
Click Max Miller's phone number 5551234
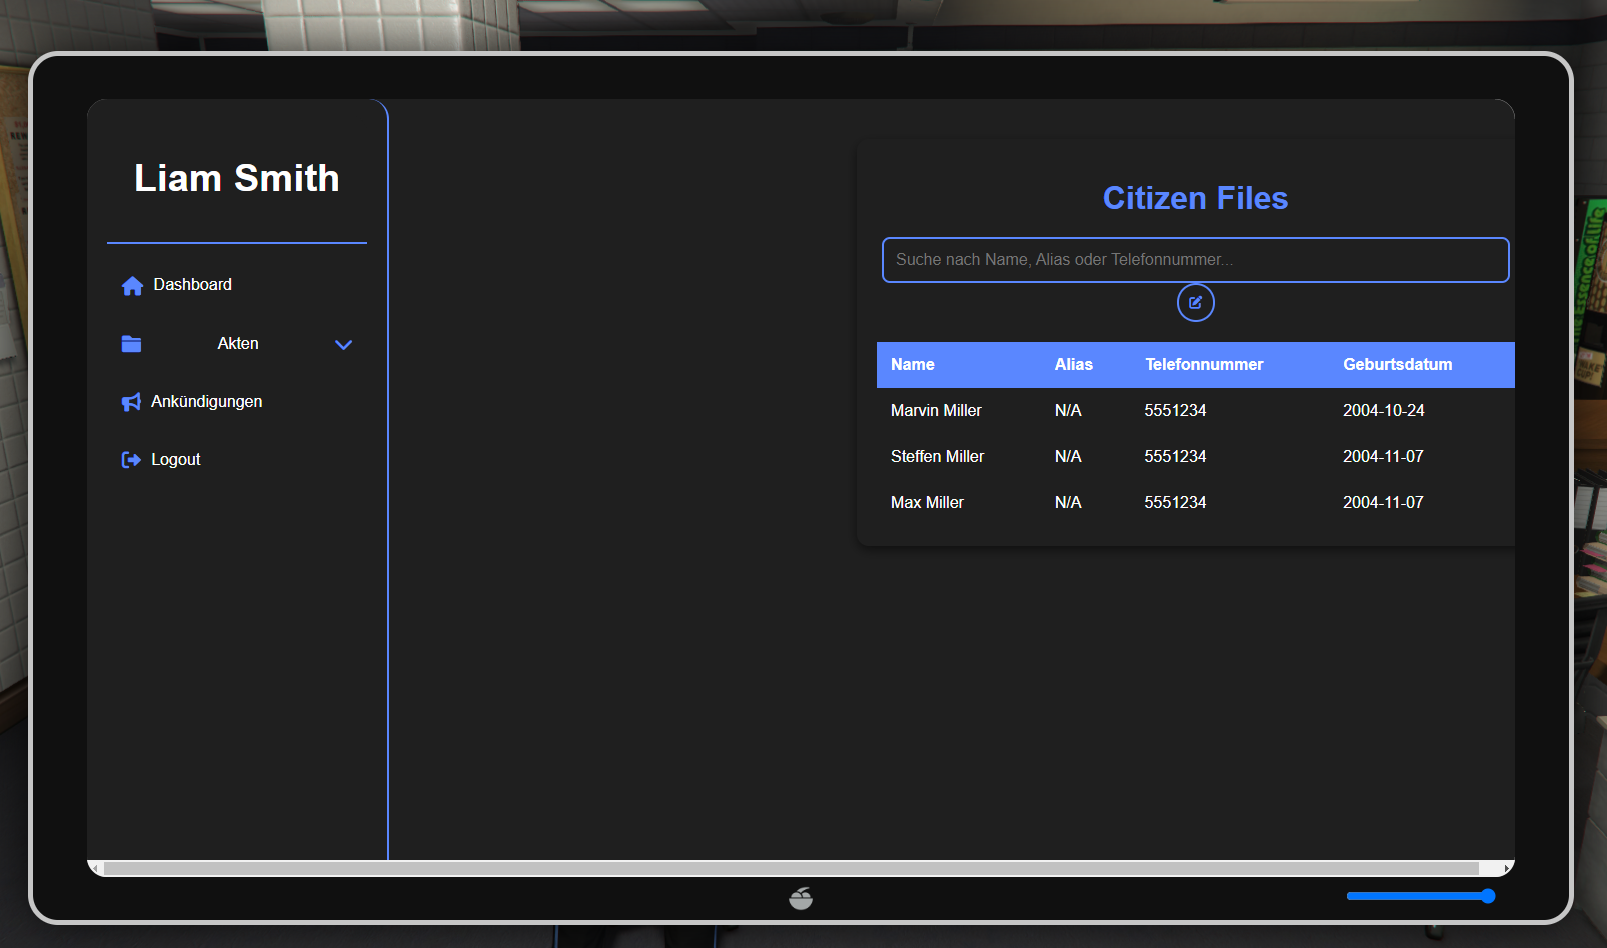pos(1175,503)
